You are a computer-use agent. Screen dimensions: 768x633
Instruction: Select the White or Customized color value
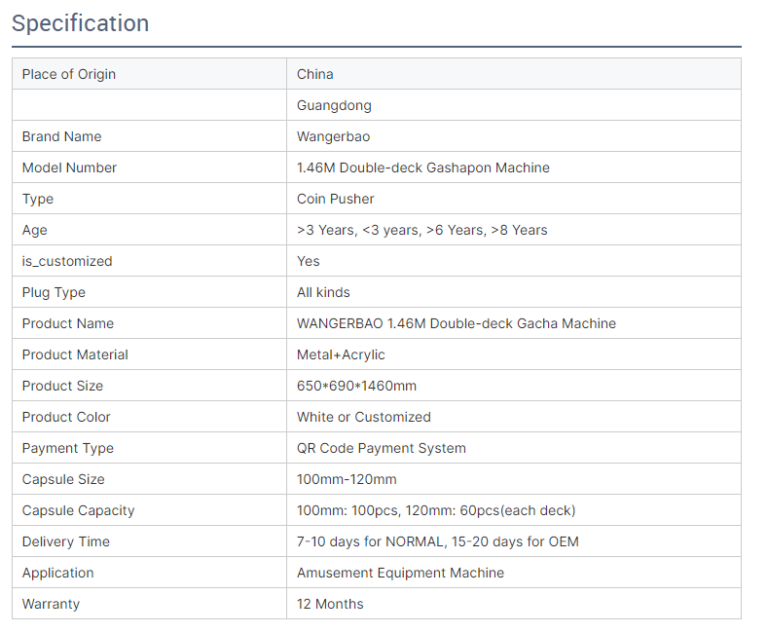[x=363, y=416]
